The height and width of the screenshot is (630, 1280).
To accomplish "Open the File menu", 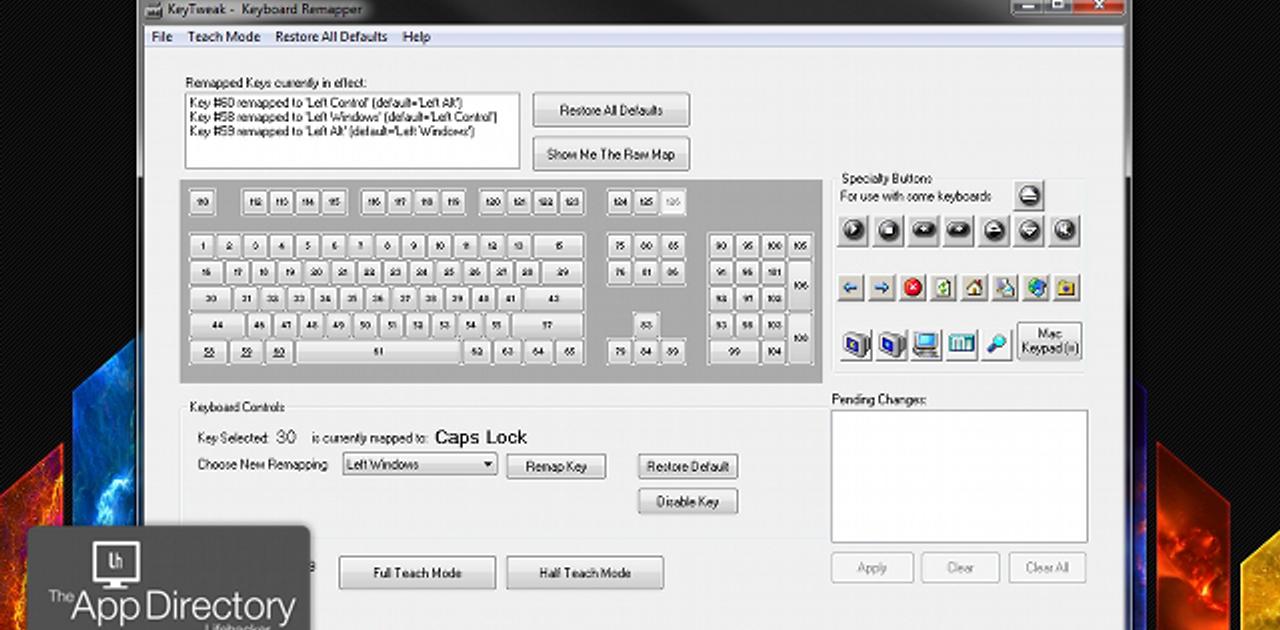I will pyautogui.click(x=162, y=37).
